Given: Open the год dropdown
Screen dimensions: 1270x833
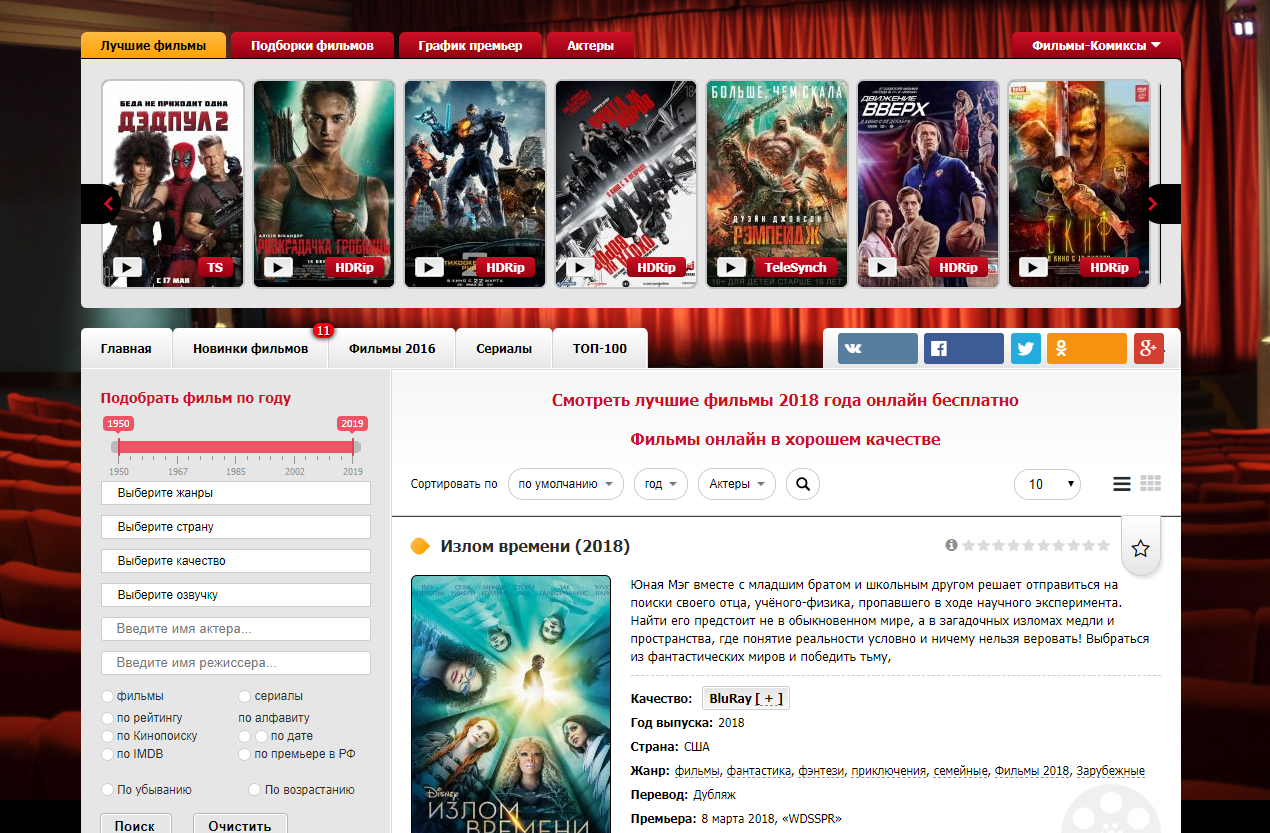Looking at the screenshot, I should point(661,484).
